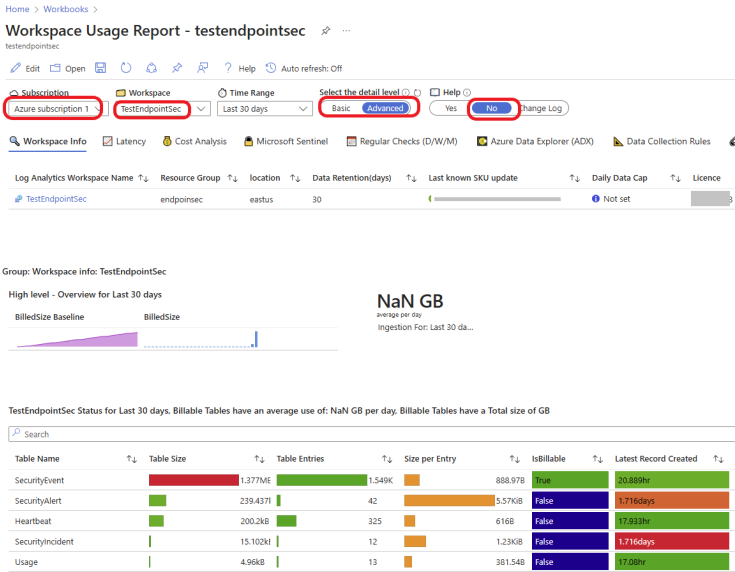
Task: Switch to Latency tab
Action: [x=124, y=141]
